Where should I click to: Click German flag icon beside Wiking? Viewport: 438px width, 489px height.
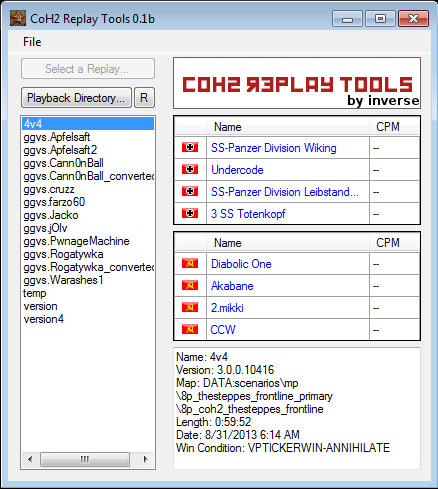point(190,147)
